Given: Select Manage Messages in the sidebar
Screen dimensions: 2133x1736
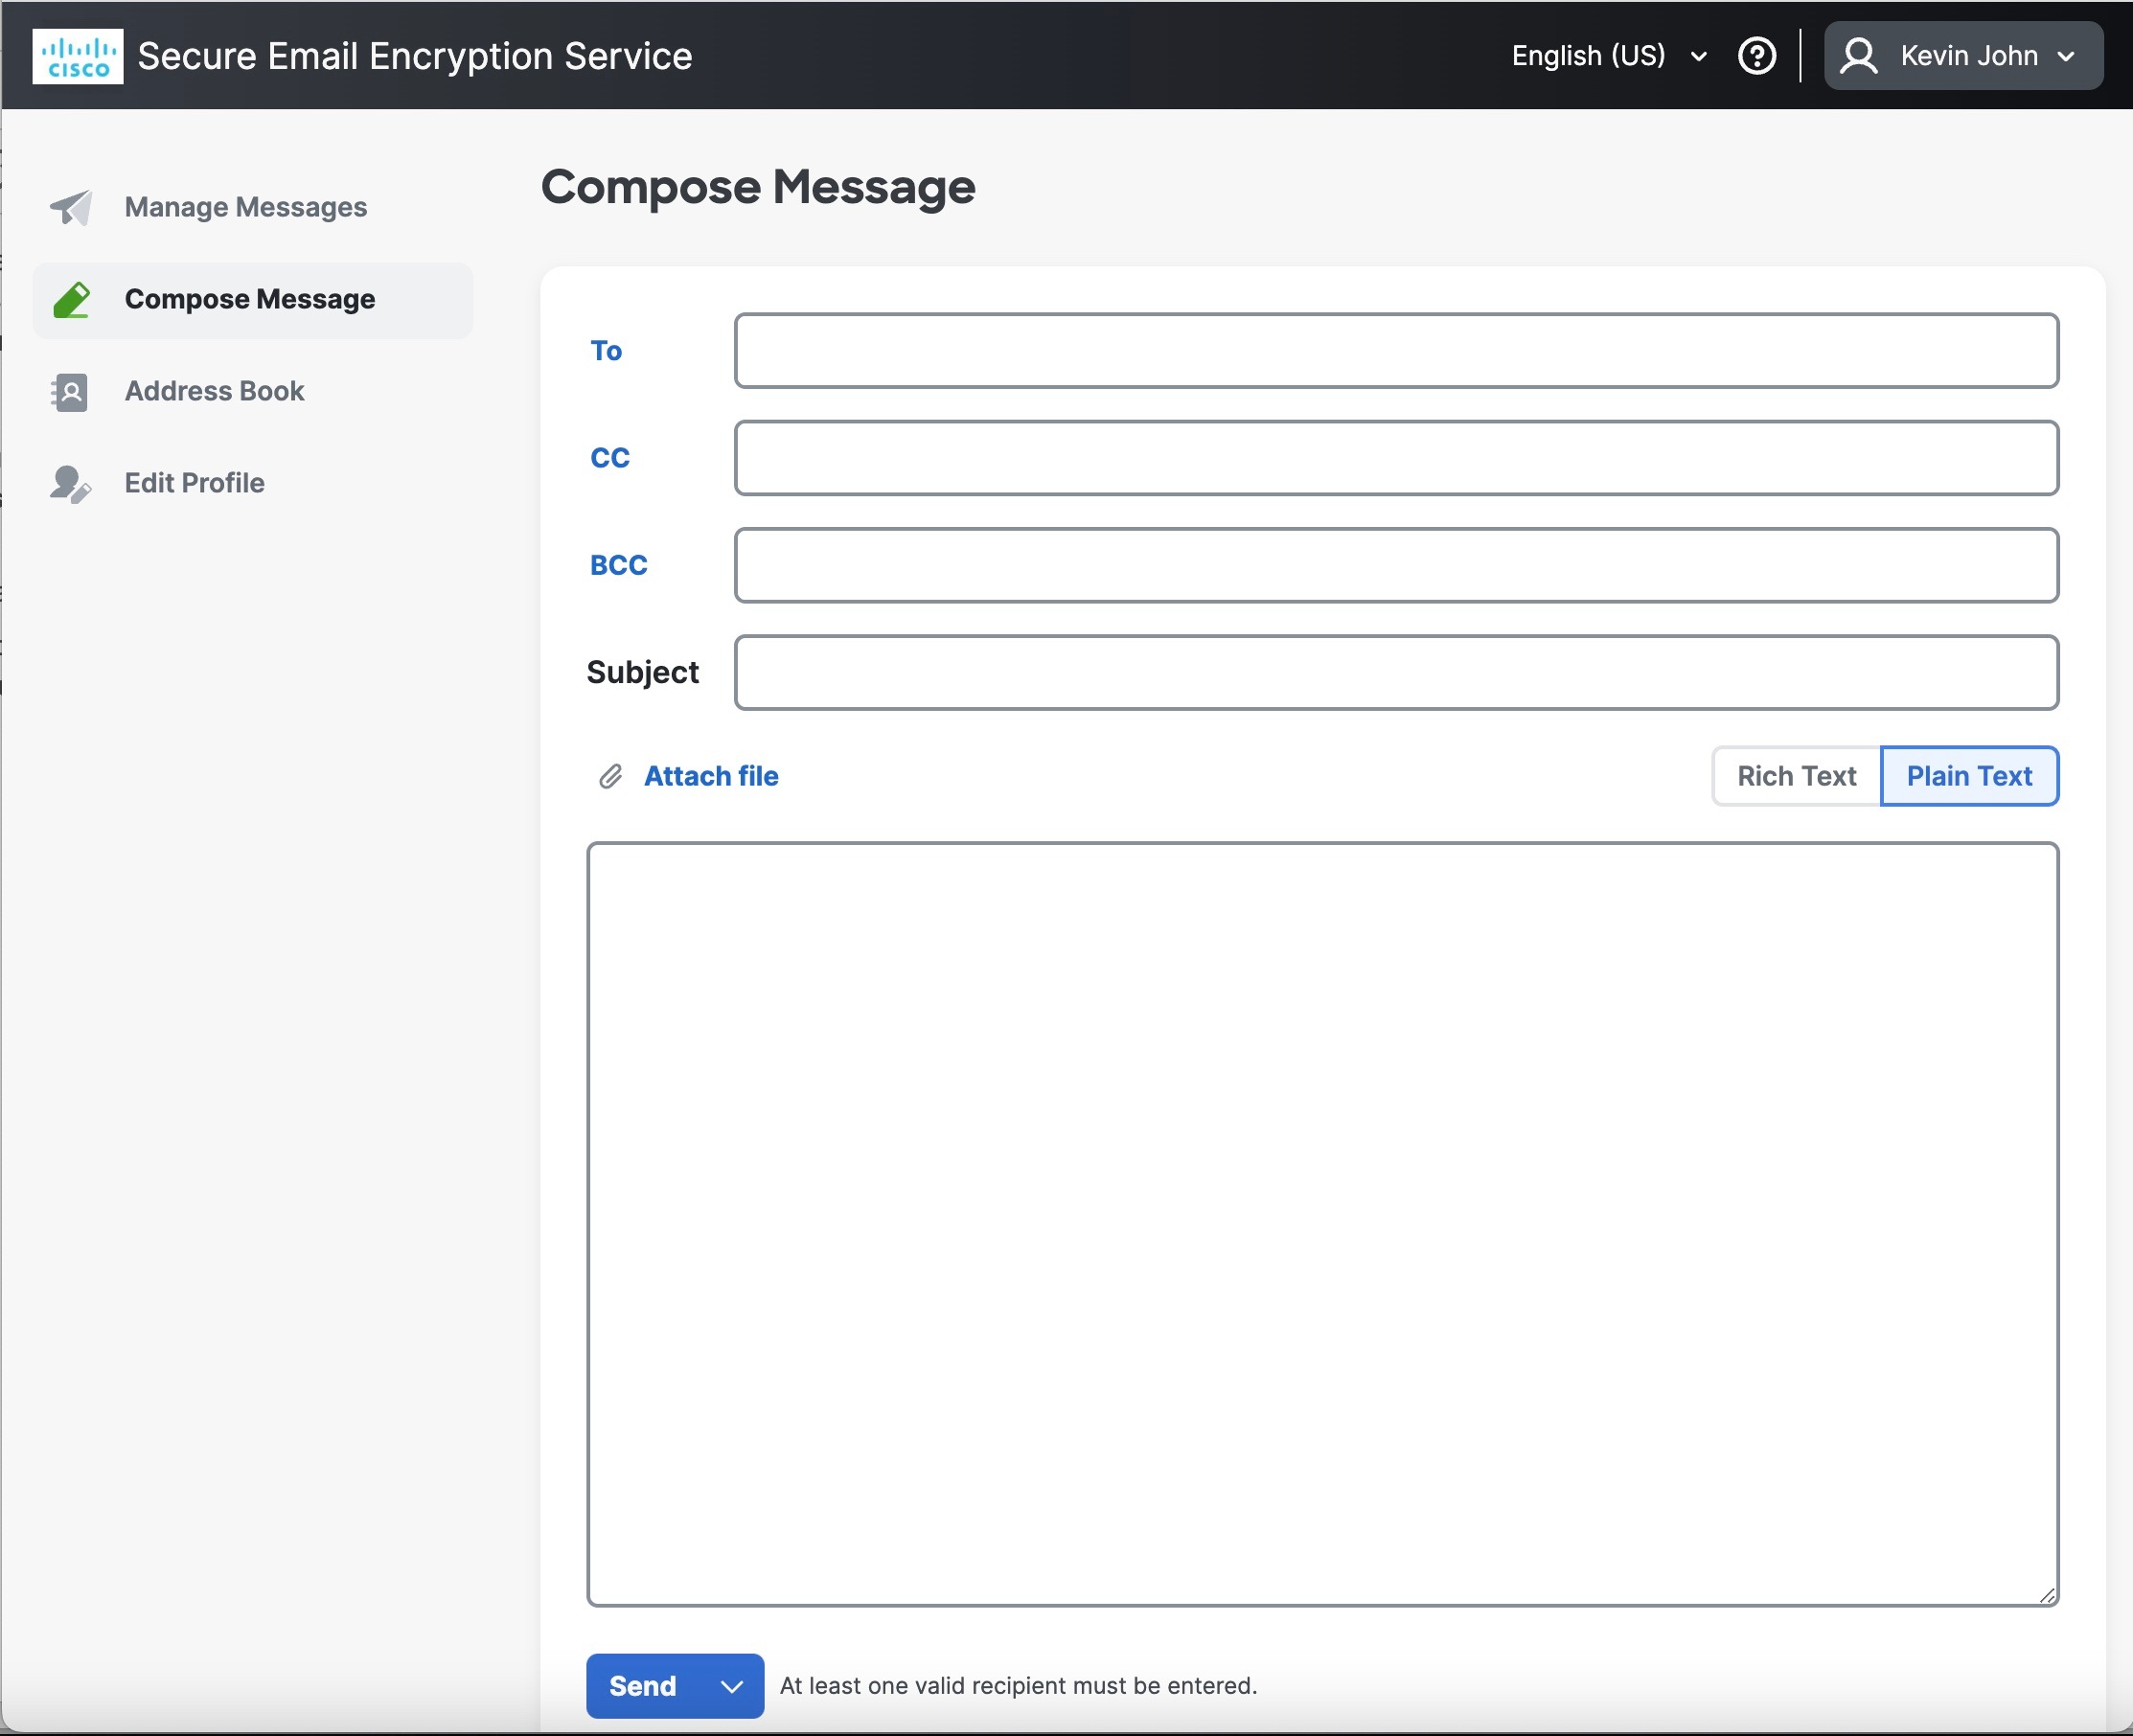Looking at the screenshot, I should pos(244,207).
